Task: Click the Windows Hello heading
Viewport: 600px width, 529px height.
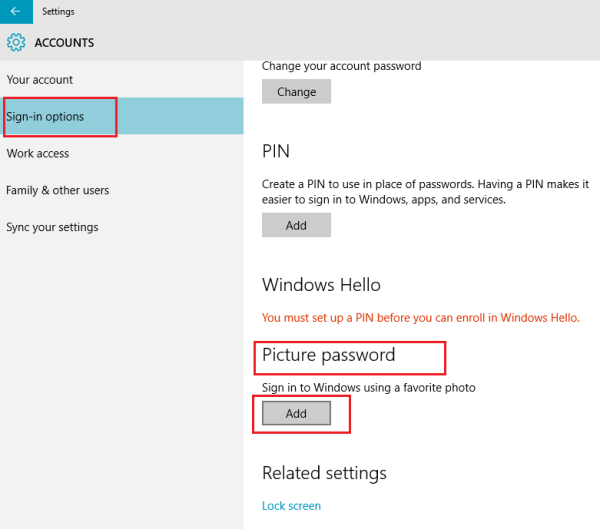Action: [321, 285]
